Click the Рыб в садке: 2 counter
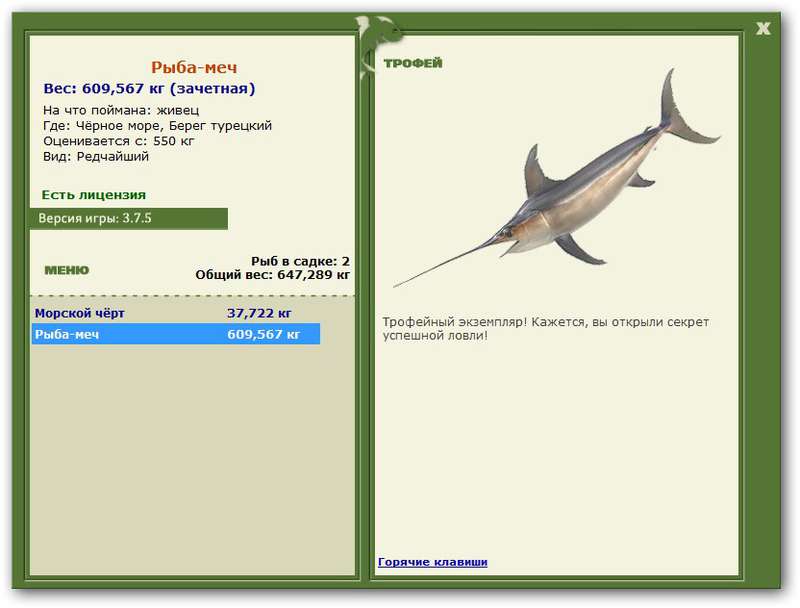 click(300, 261)
